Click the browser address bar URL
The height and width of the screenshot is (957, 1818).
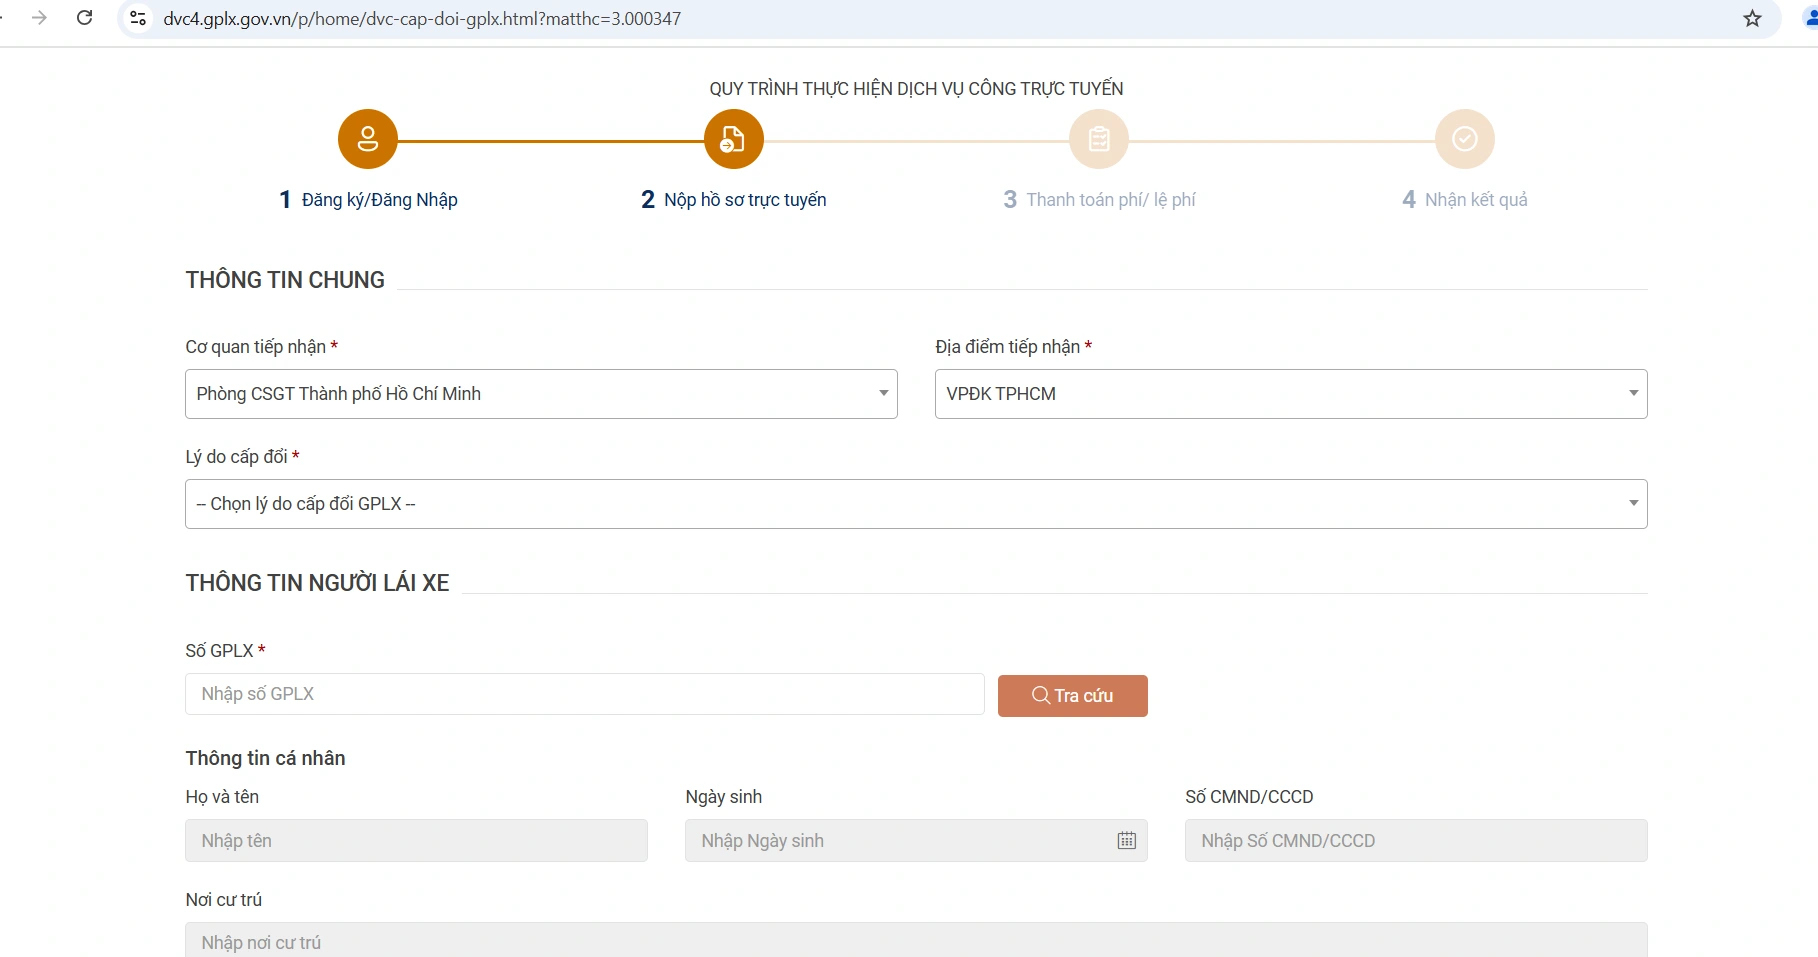422,19
